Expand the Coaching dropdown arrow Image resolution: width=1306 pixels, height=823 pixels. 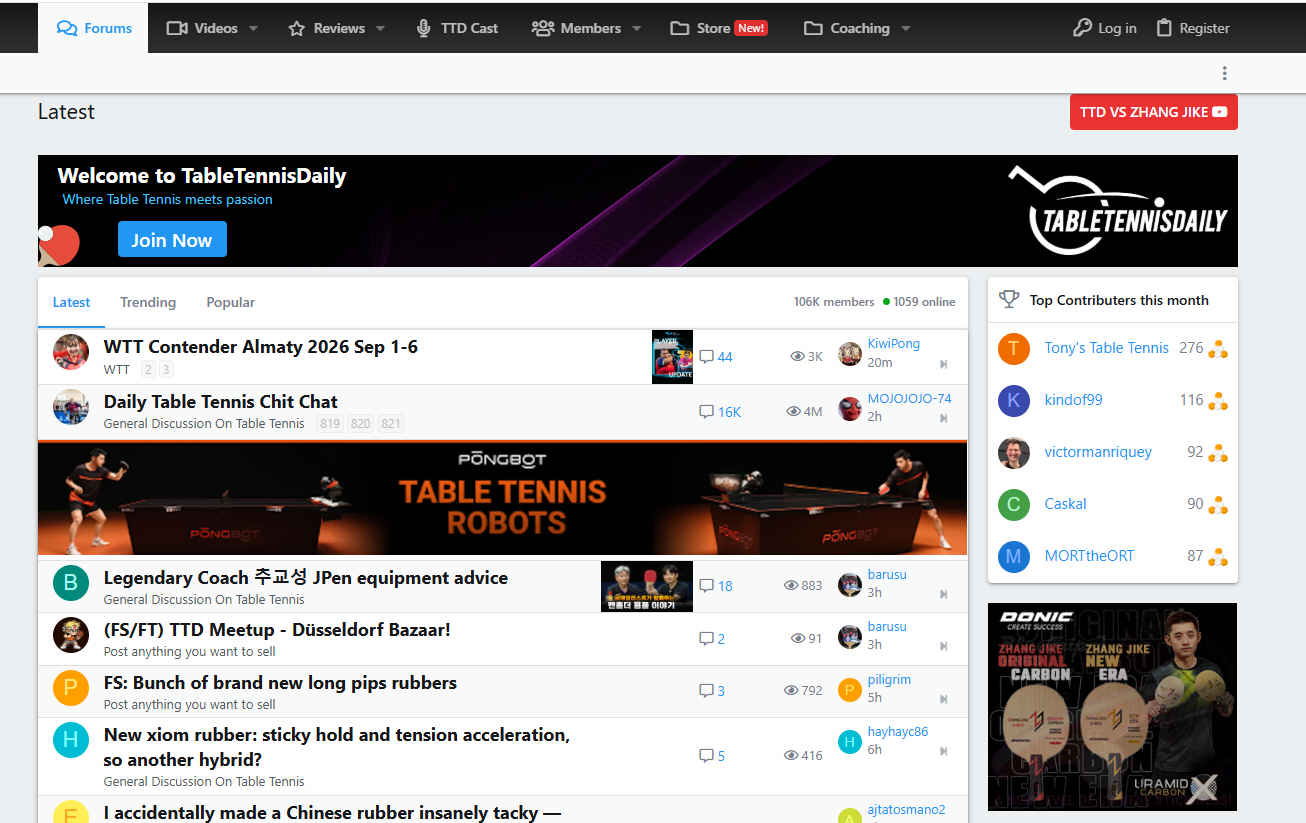(x=905, y=28)
